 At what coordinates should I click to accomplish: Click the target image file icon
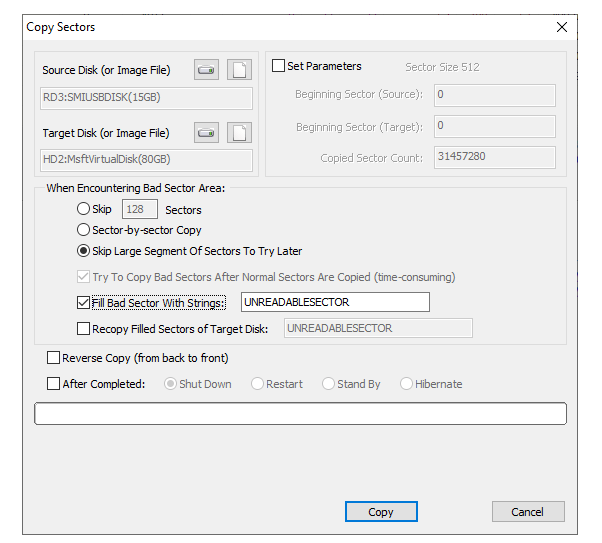coord(239,133)
